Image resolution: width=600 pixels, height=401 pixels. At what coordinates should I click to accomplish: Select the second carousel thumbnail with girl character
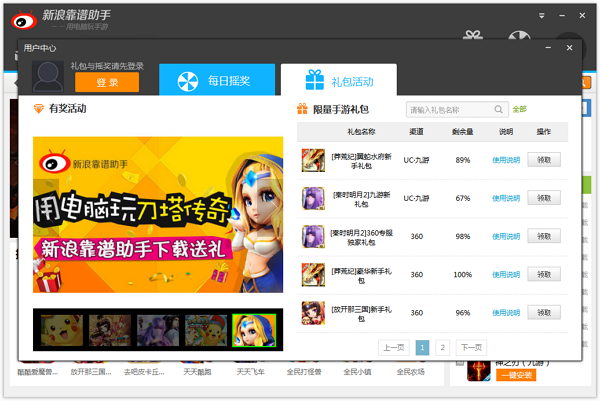coord(110,330)
